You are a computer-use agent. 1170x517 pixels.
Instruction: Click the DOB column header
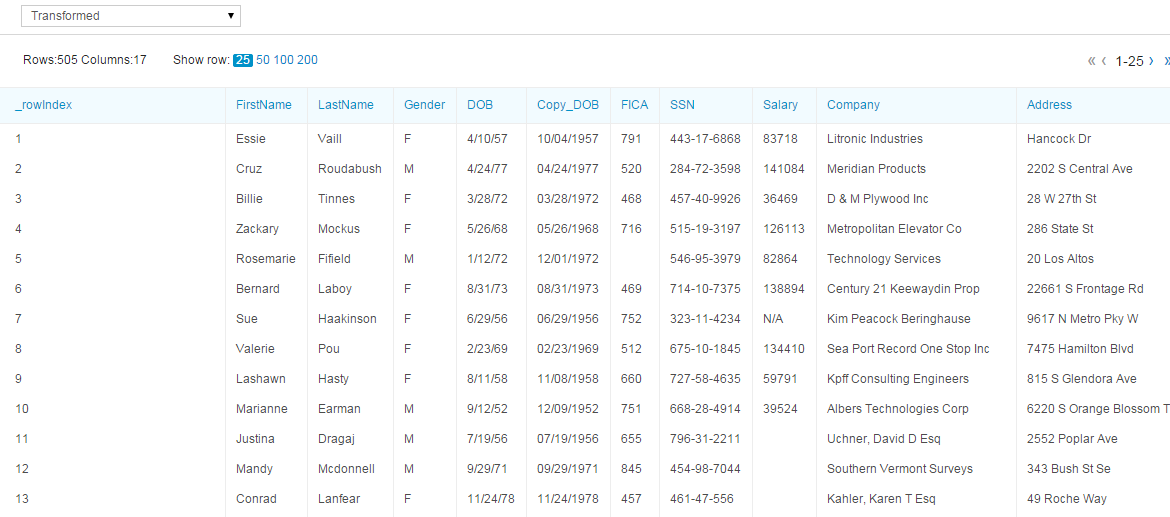tap(480, 105)
